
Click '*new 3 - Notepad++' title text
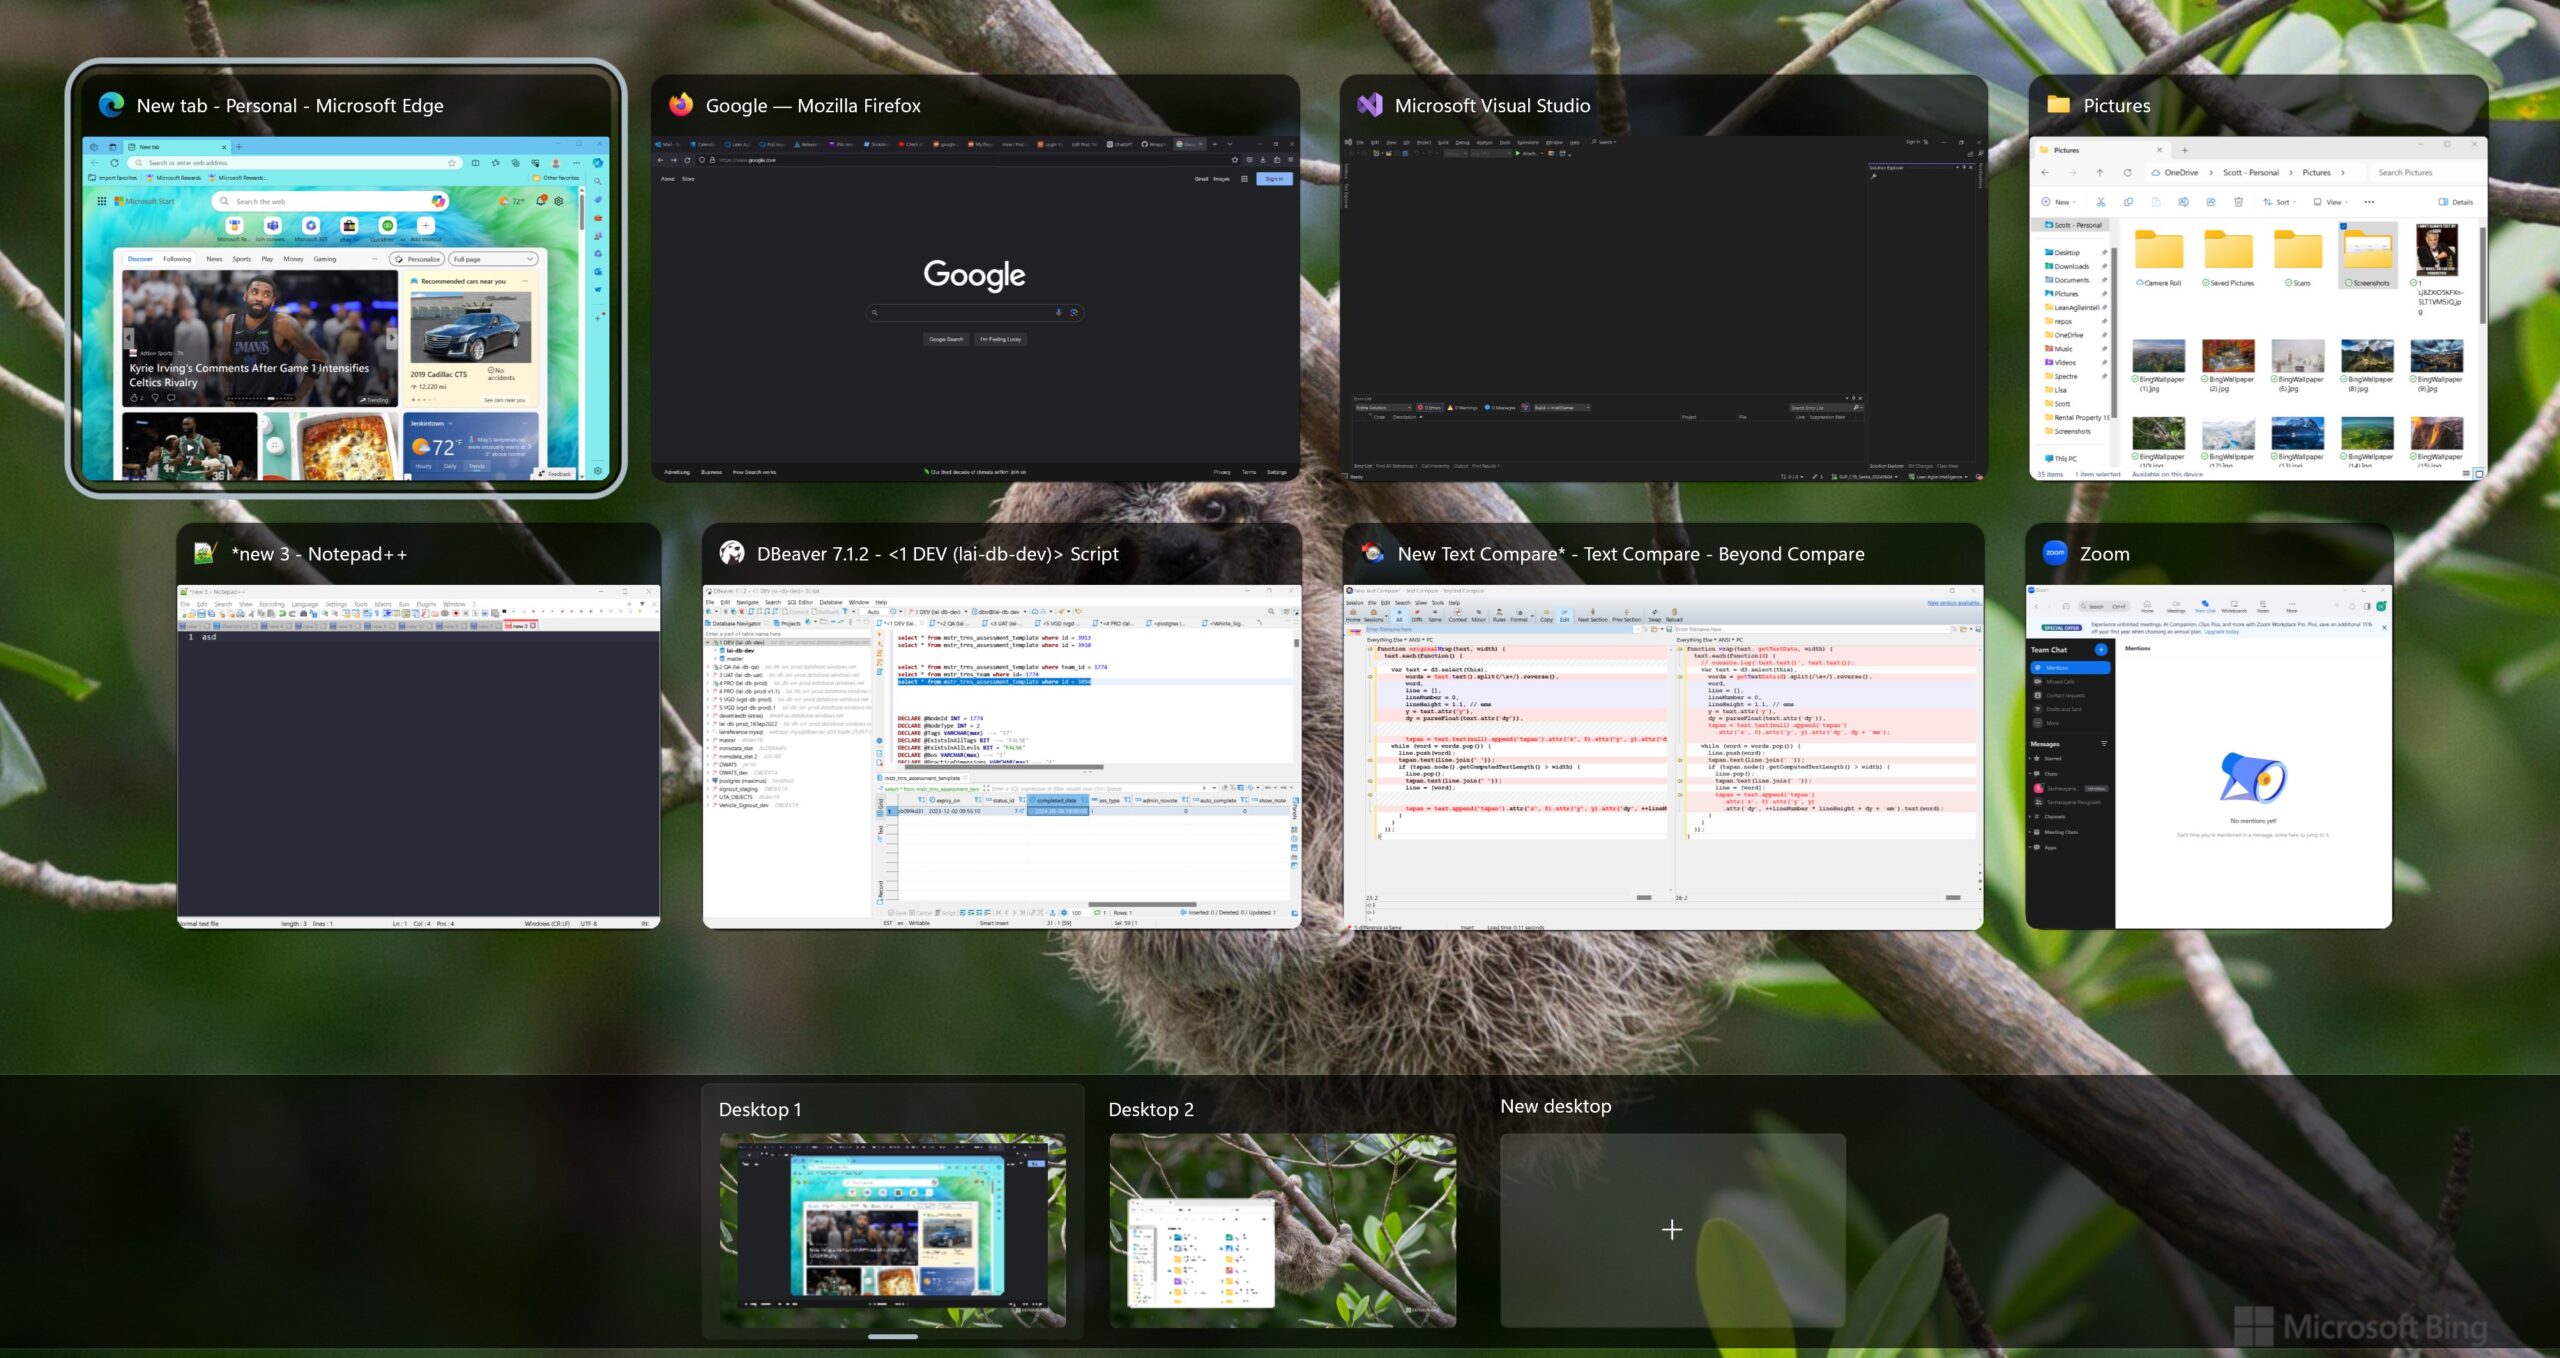click(x=319, y=554)
